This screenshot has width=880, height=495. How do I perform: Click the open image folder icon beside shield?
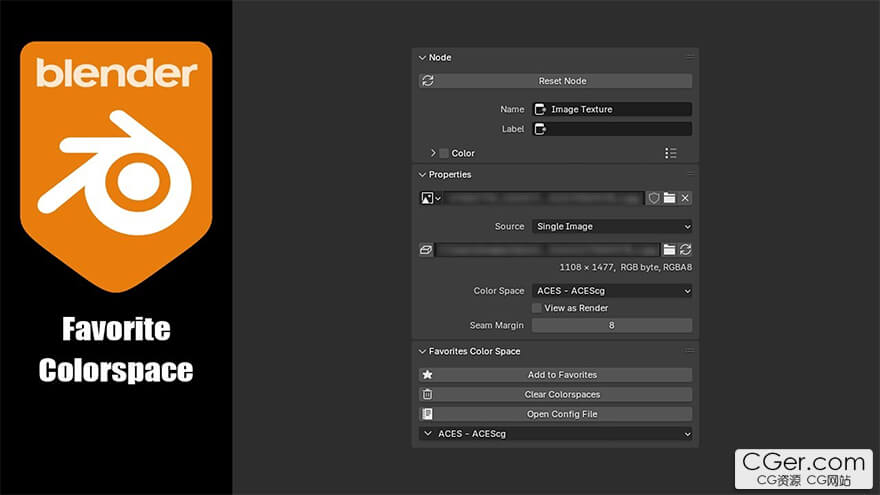[669, 198]
